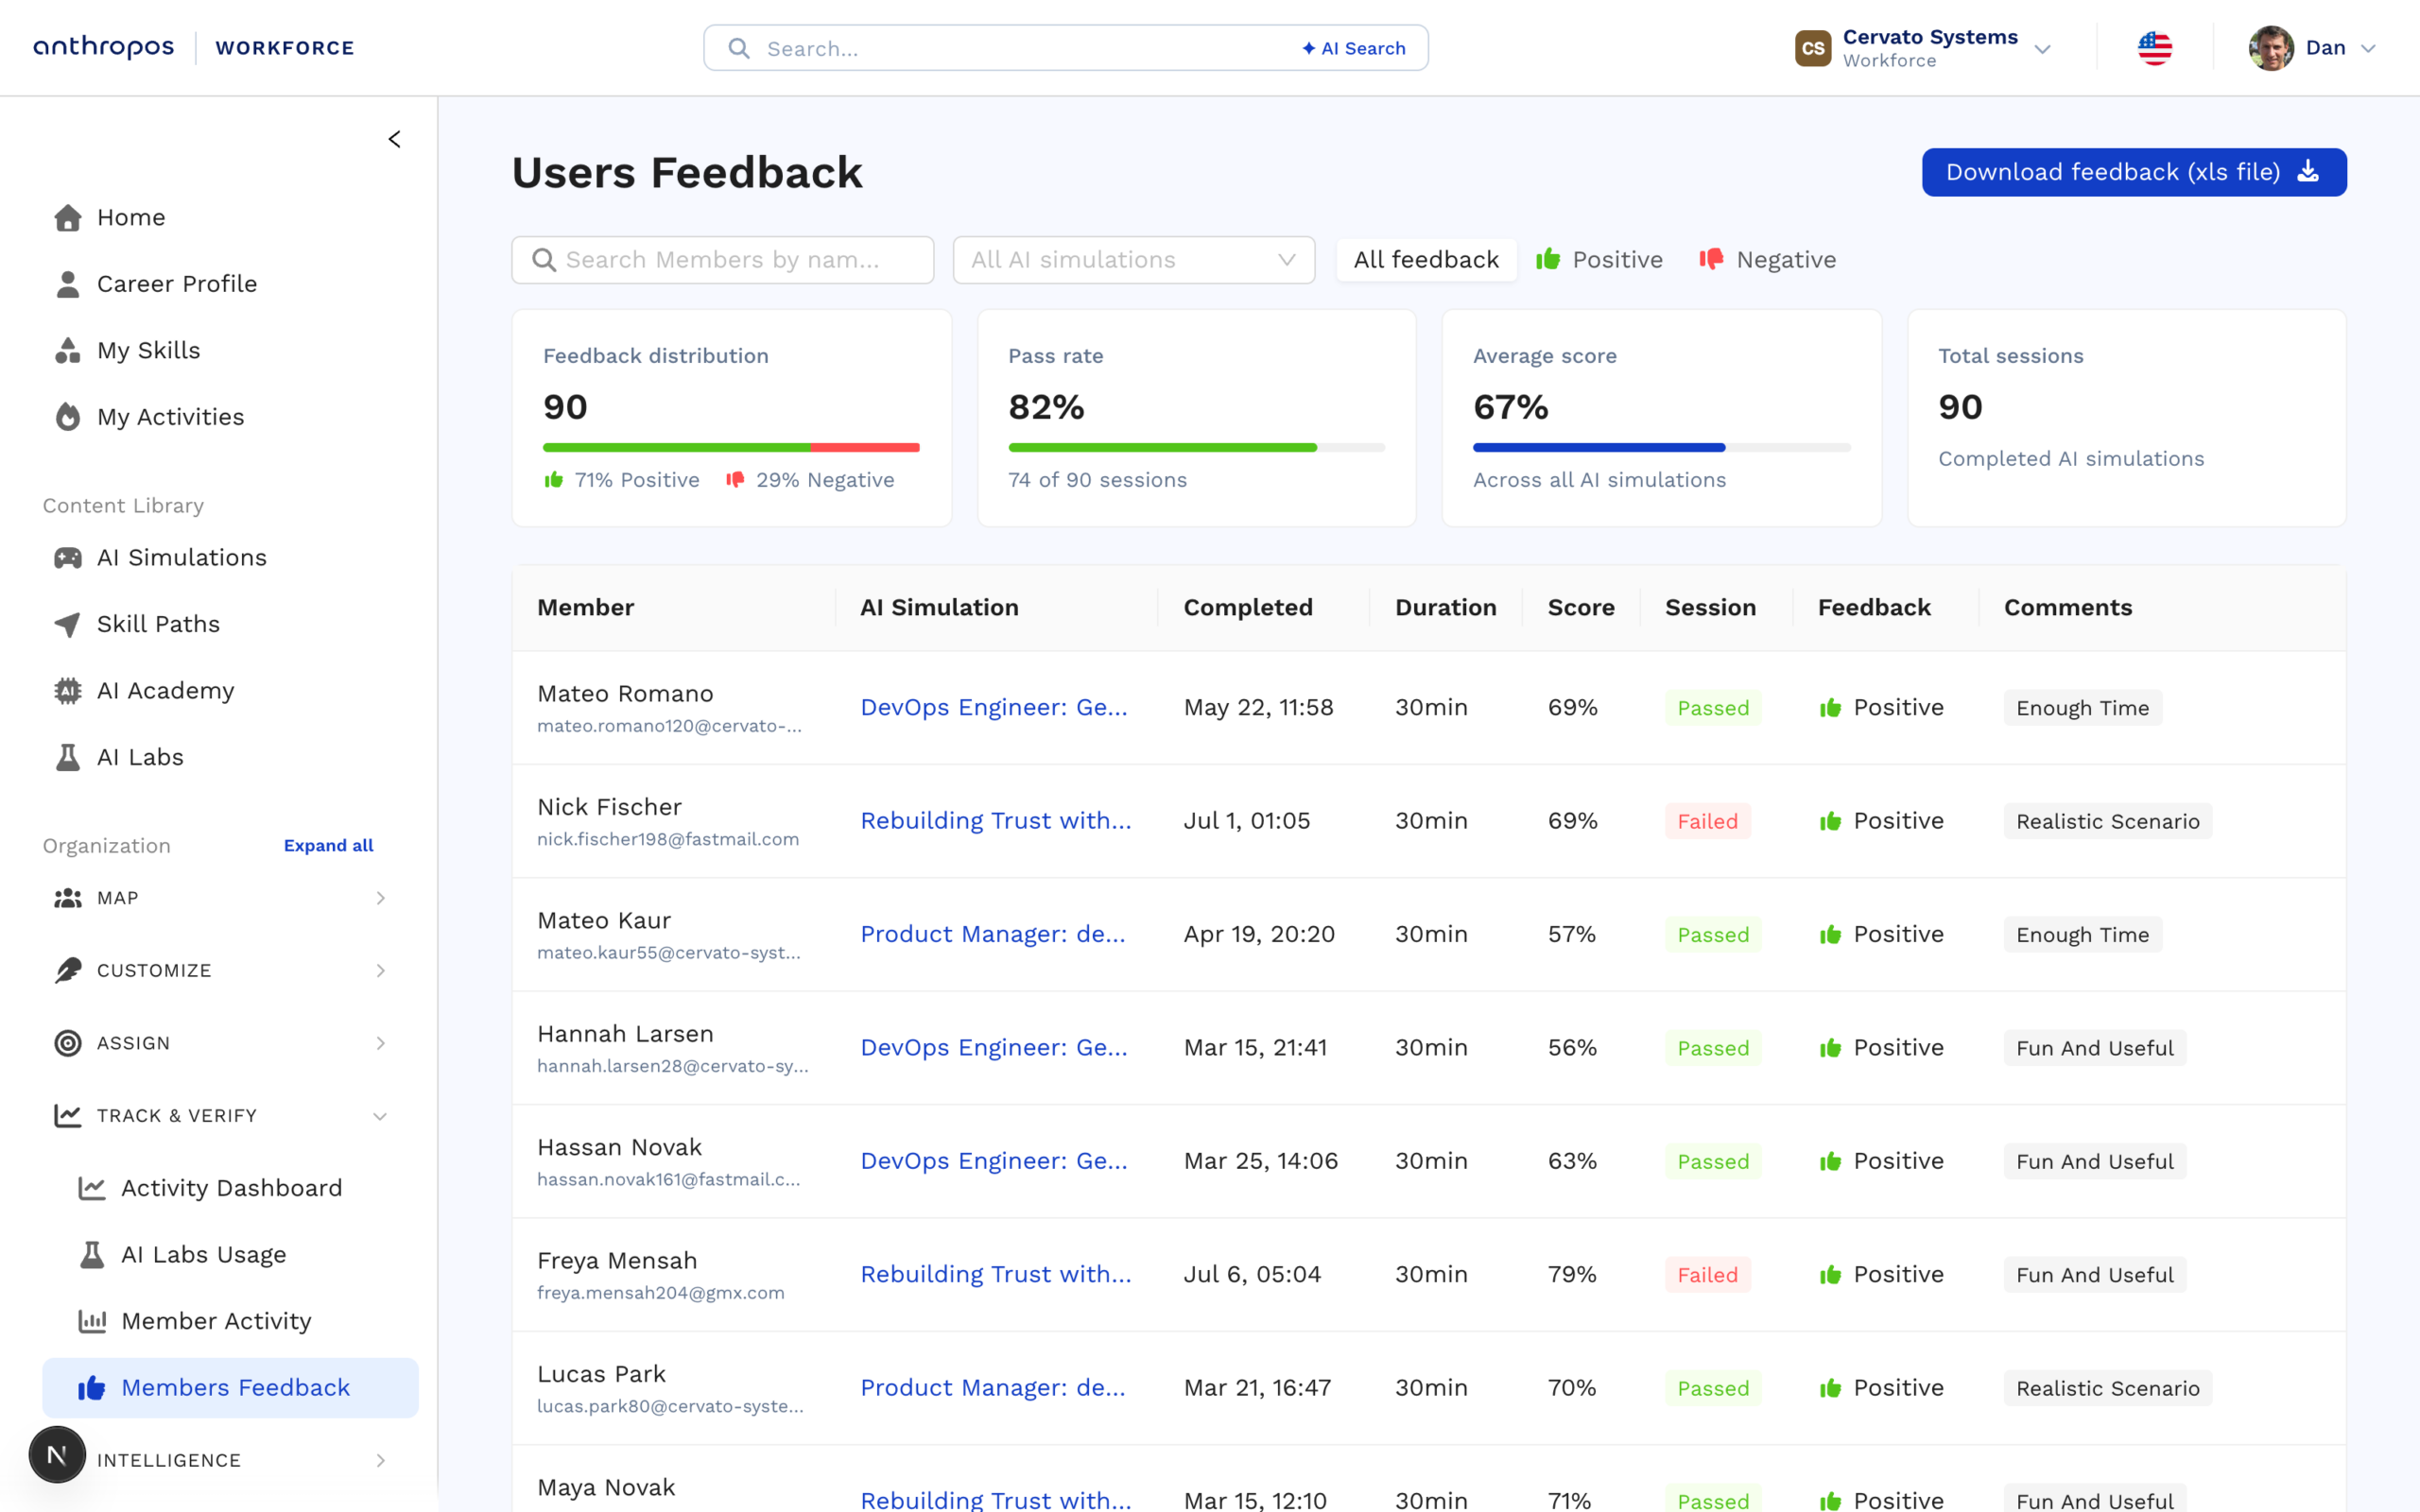Click the Home house icon

(68, 218)
